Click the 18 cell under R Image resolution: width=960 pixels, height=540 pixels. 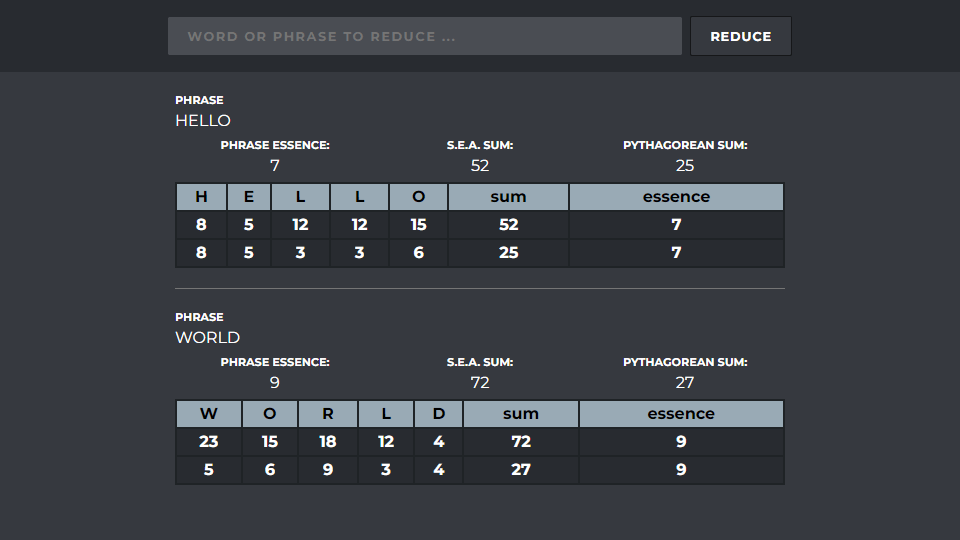pyautogui.click(x=328, y=441)
